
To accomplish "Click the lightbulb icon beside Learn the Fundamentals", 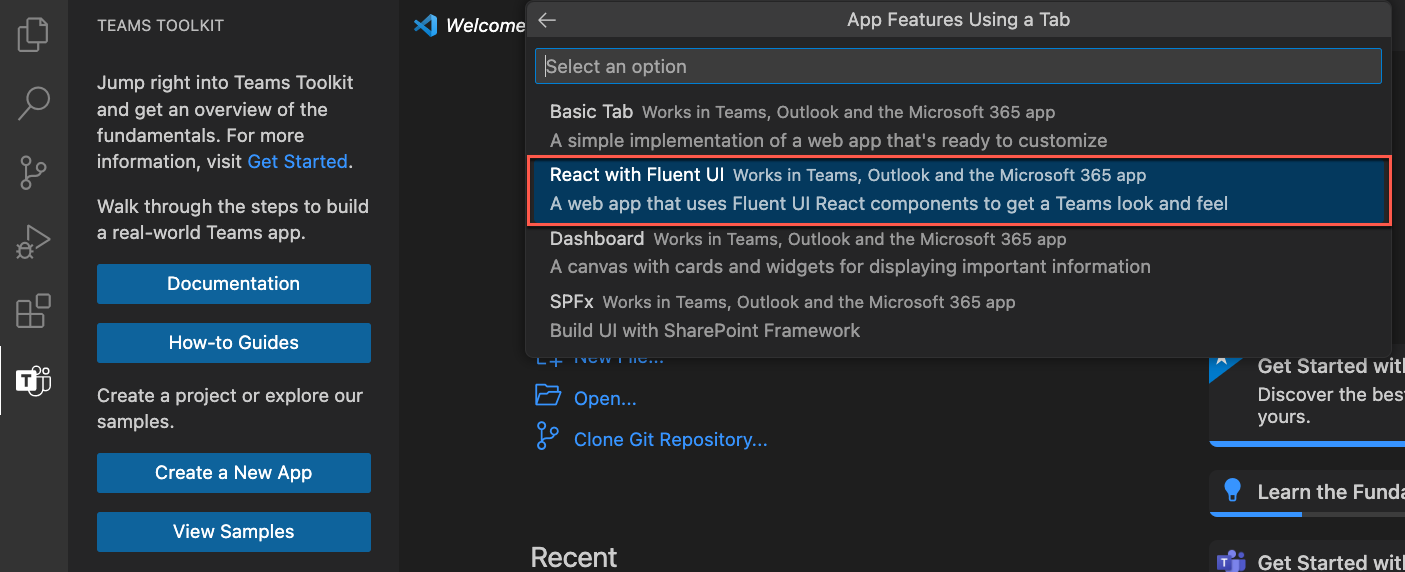I will (1232, 490).
